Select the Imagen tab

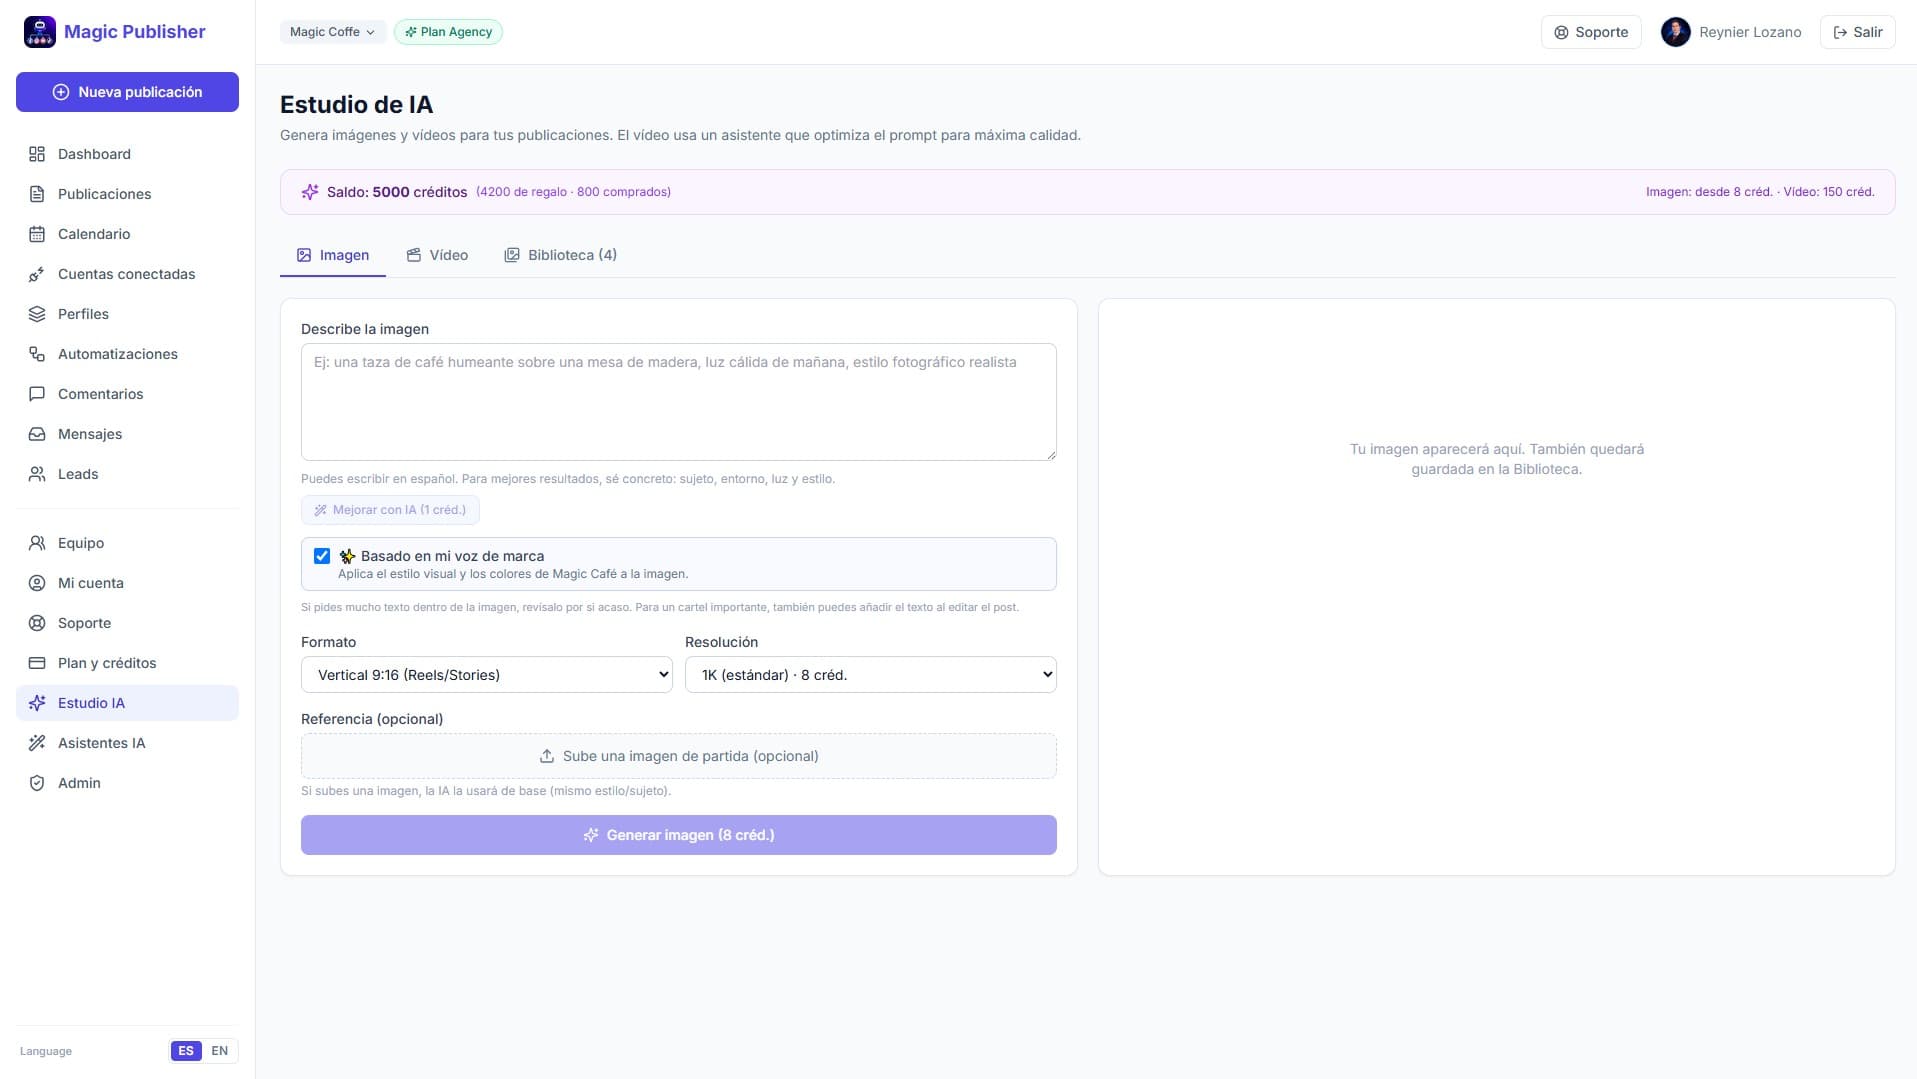[x=333, y=255]
